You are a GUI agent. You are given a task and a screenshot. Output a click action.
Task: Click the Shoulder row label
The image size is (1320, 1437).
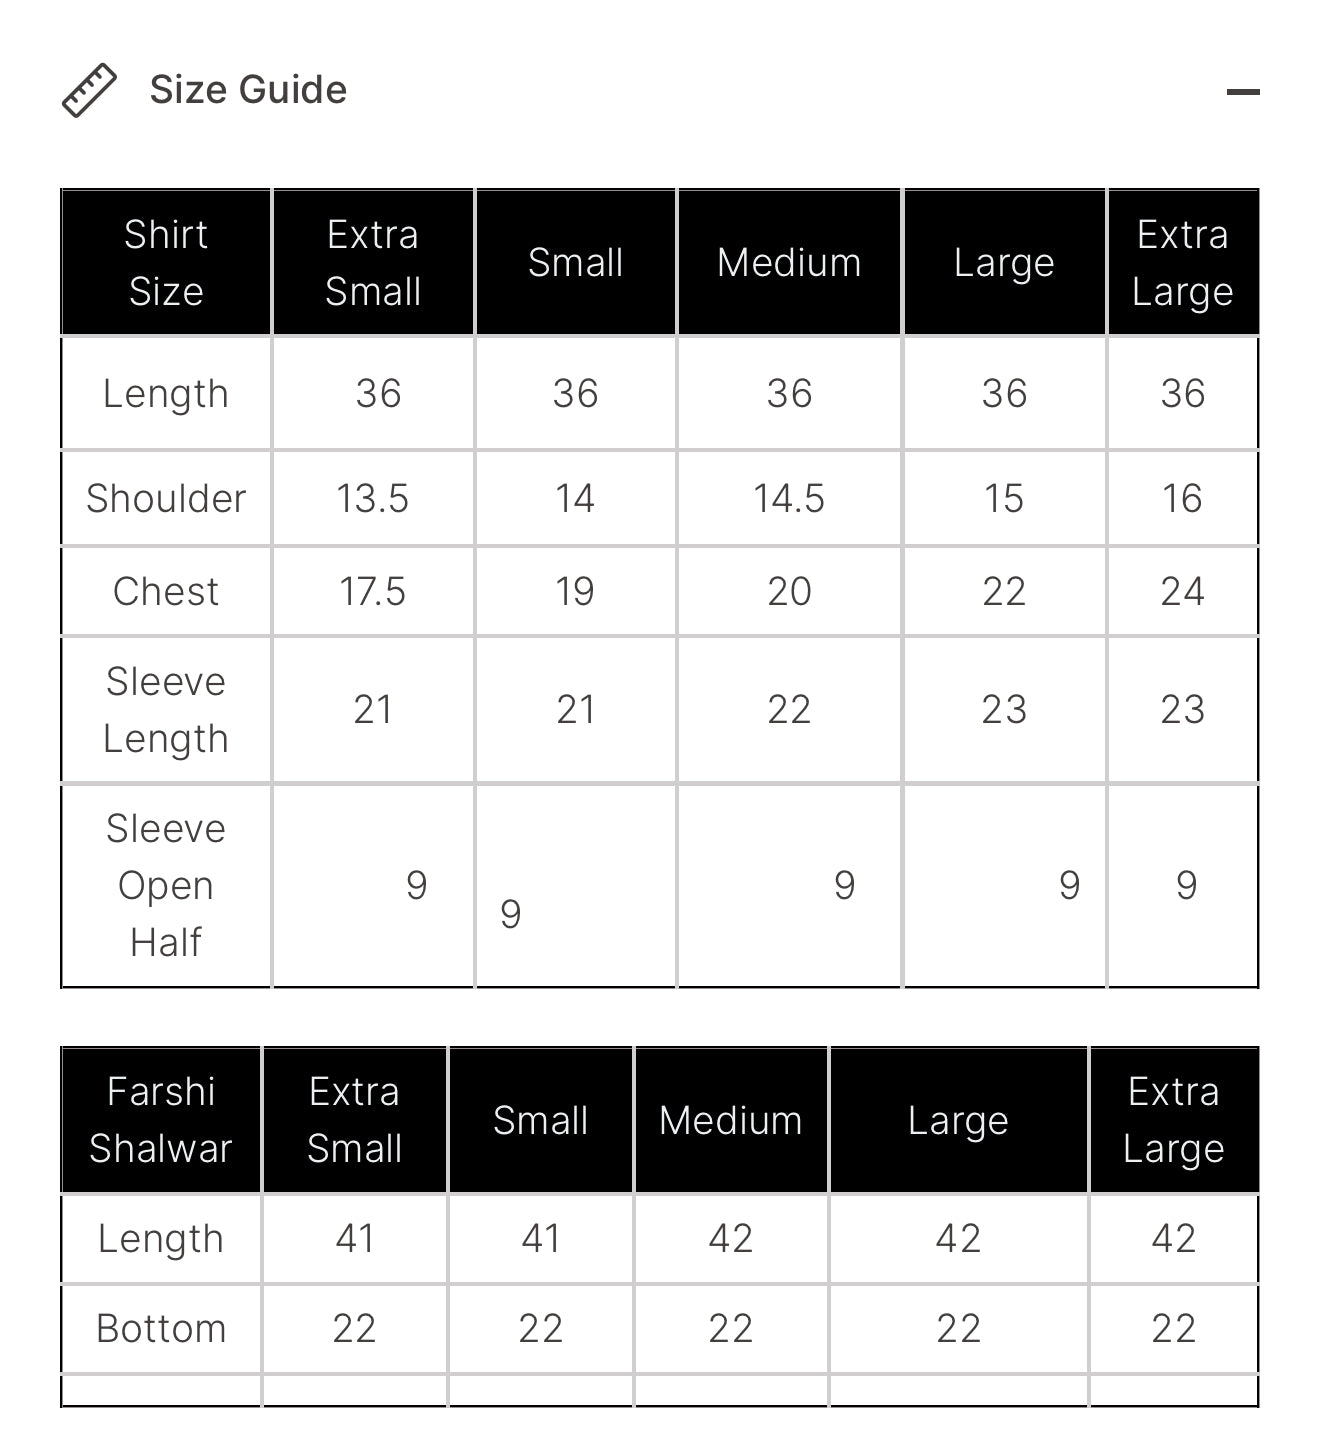(x=166, y=498)
